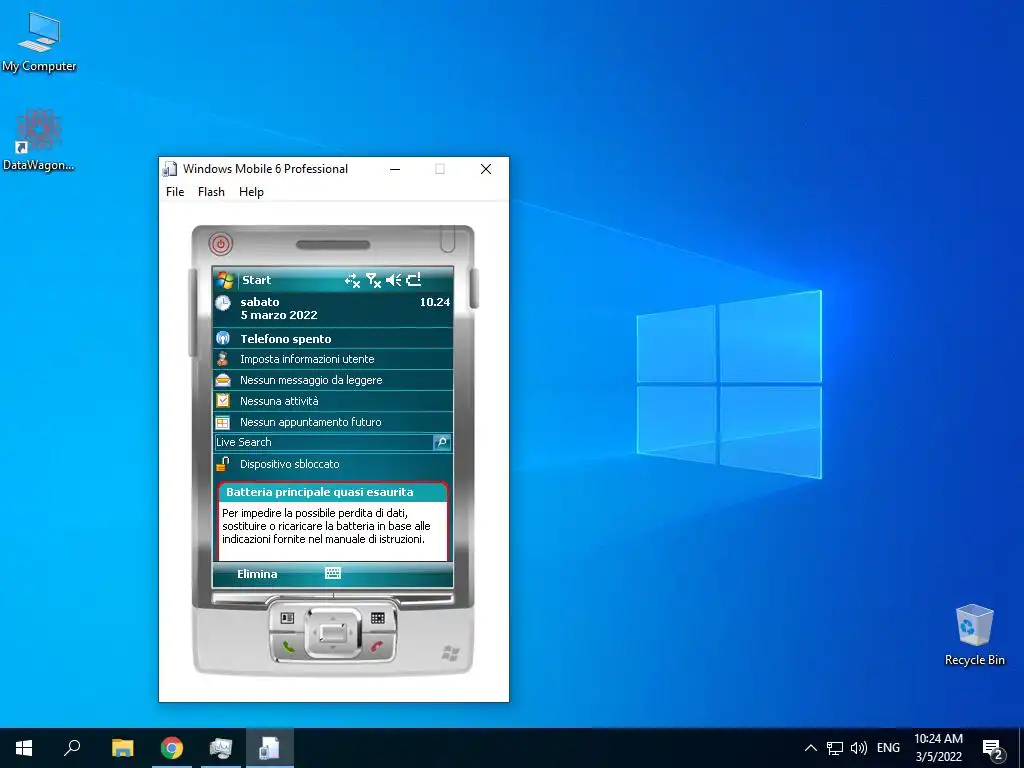This screenshot has height=768, width=1024.
Task: Open Nessun messaggio da leggere
Action: pos(311,380)
